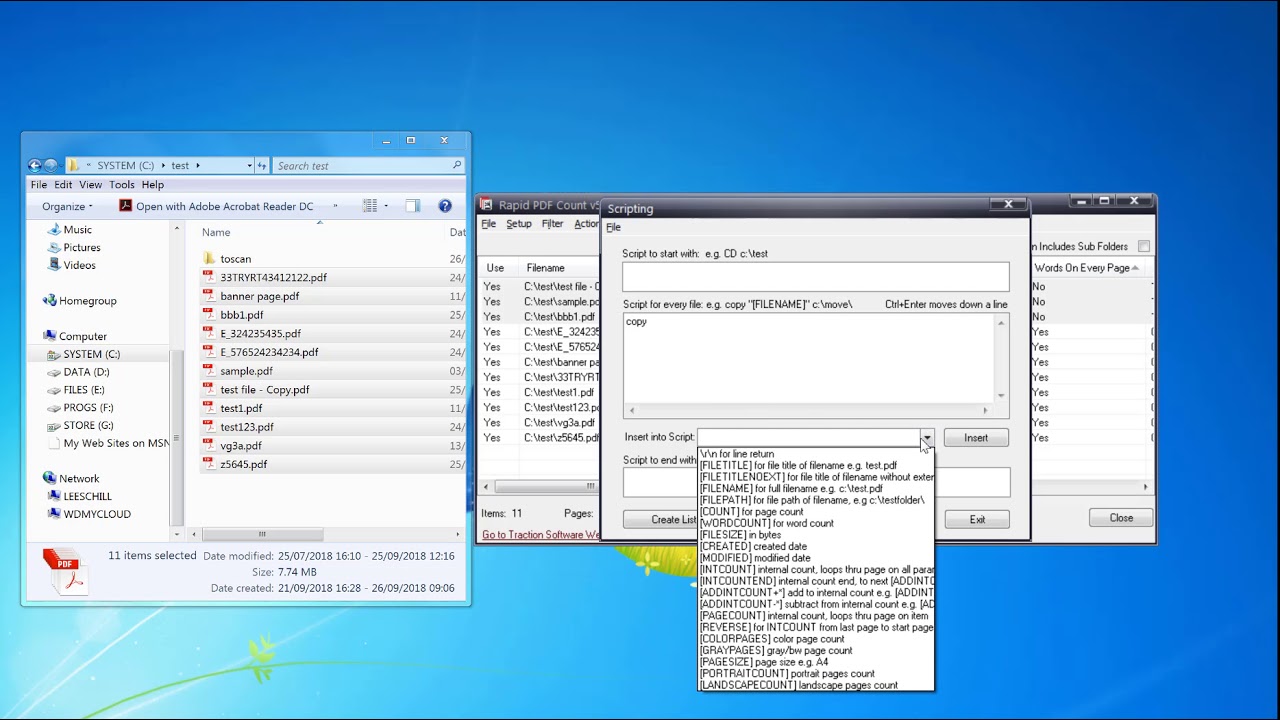Click the Explorer Help question mark icon
Screen dimensions: 1280x720
[445, 206]
